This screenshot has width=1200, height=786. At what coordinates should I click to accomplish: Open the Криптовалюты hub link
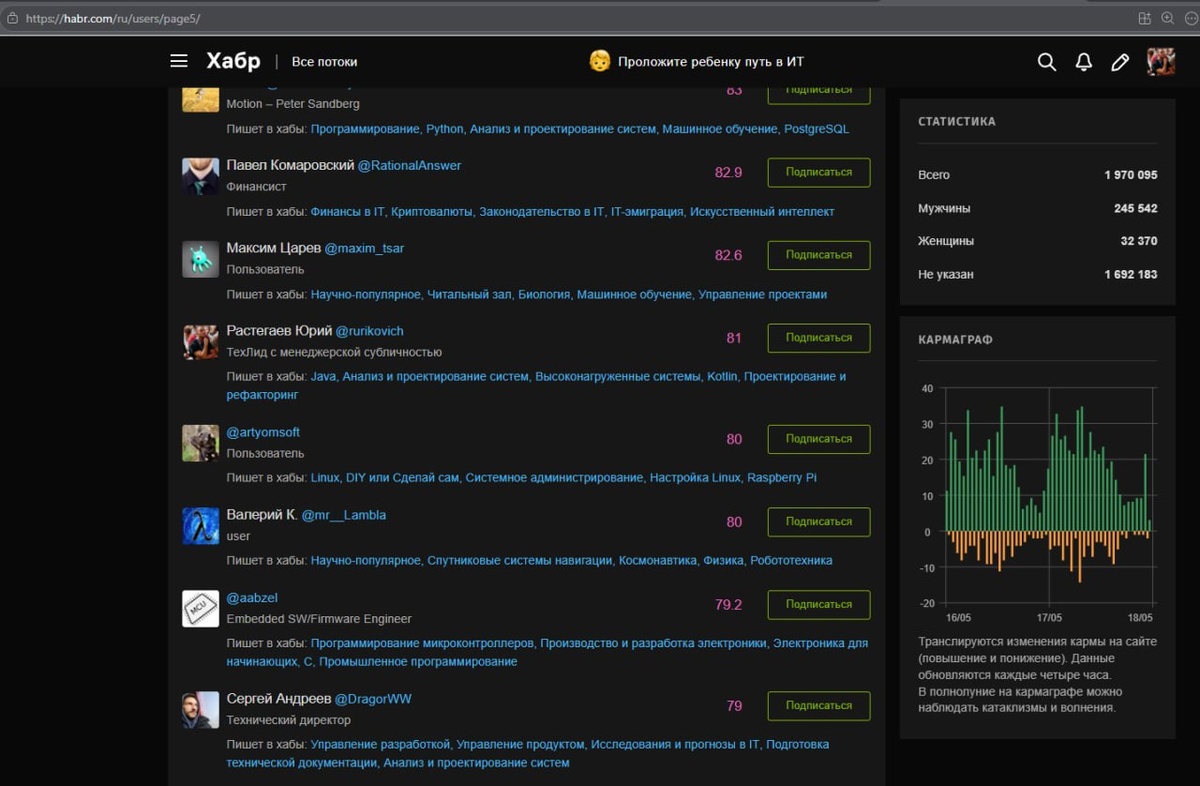click(x=431, y=212)
